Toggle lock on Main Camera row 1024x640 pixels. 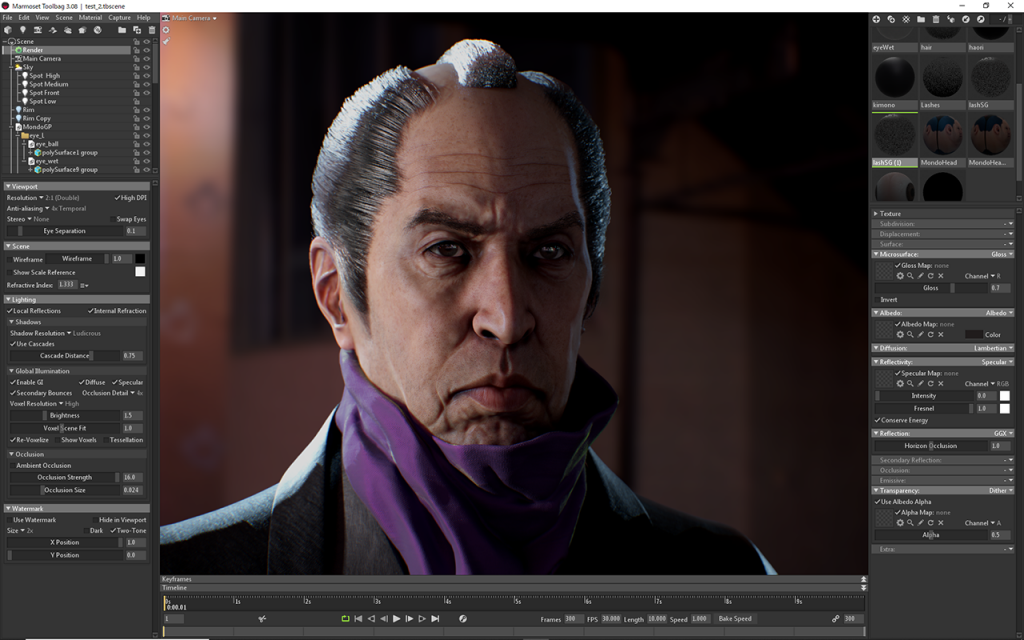(x=136, y=59)
